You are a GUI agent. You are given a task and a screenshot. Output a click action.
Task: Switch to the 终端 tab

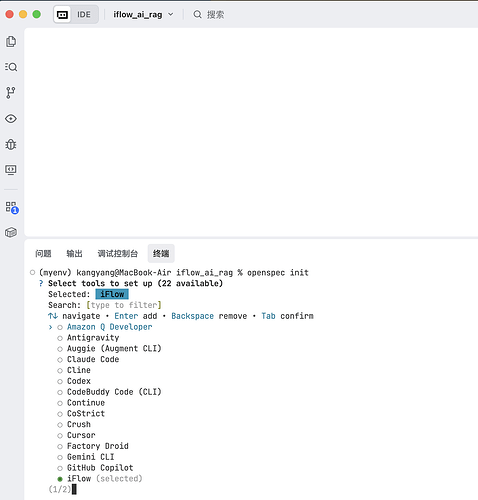click(x=161, y=254)
